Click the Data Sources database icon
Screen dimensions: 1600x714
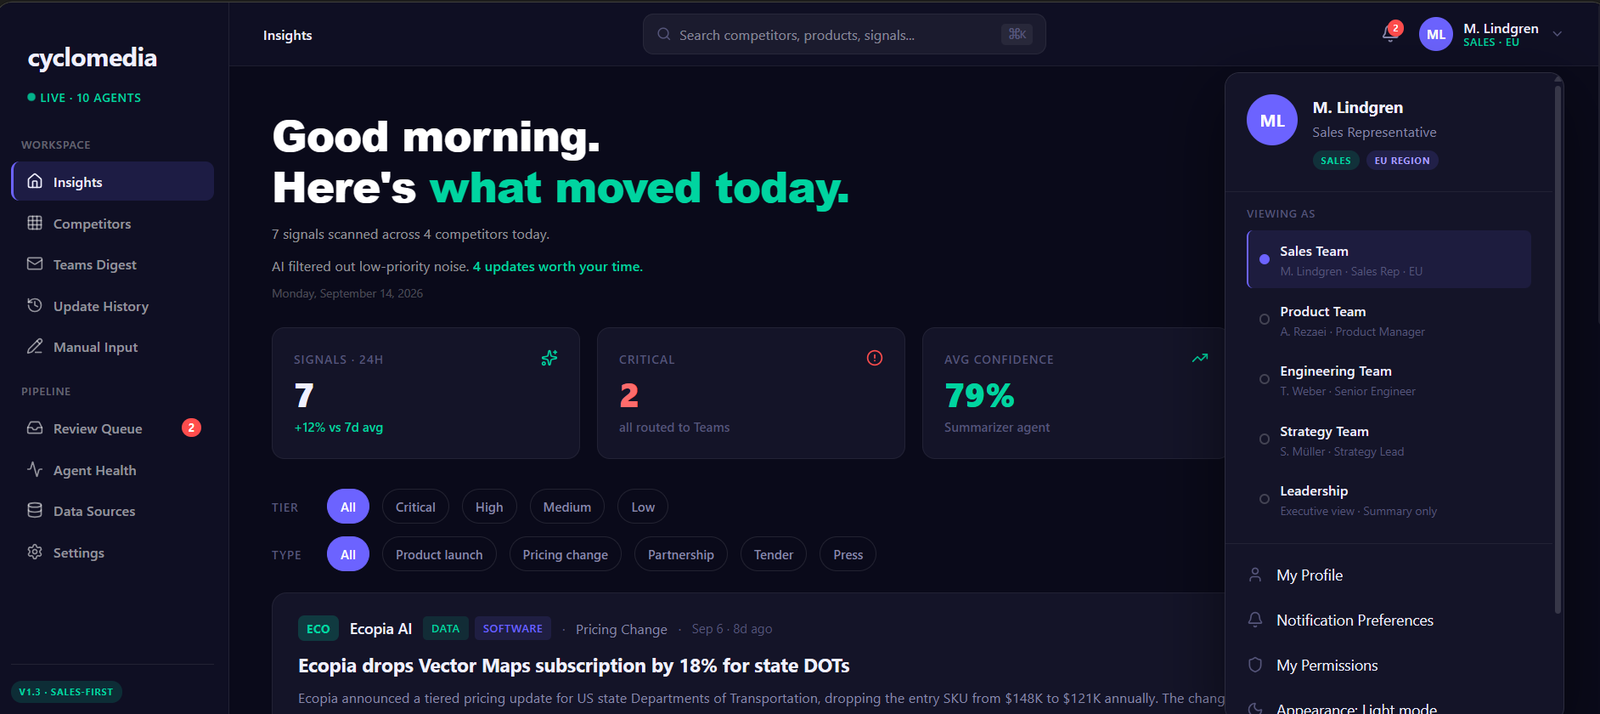35,510
